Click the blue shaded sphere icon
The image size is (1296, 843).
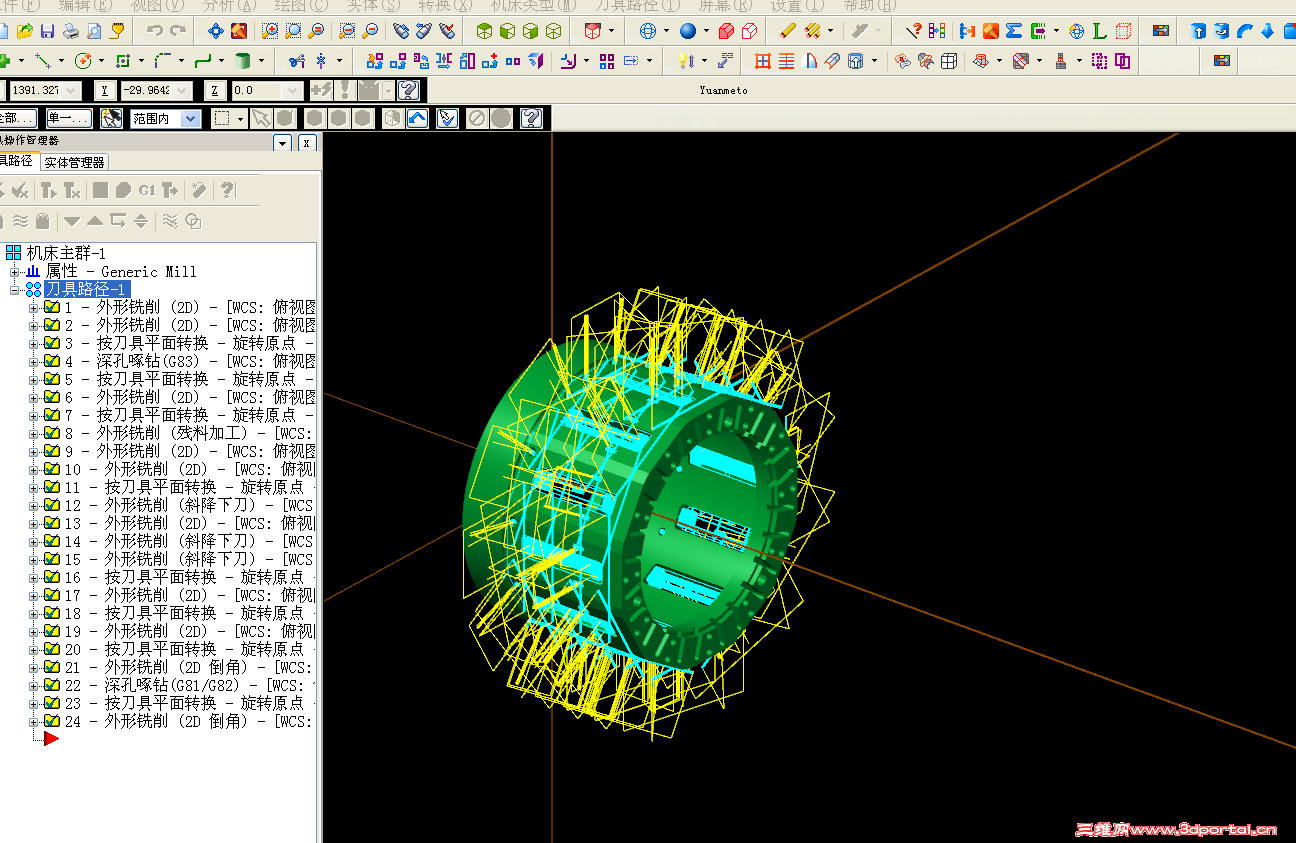coord(688,31)
